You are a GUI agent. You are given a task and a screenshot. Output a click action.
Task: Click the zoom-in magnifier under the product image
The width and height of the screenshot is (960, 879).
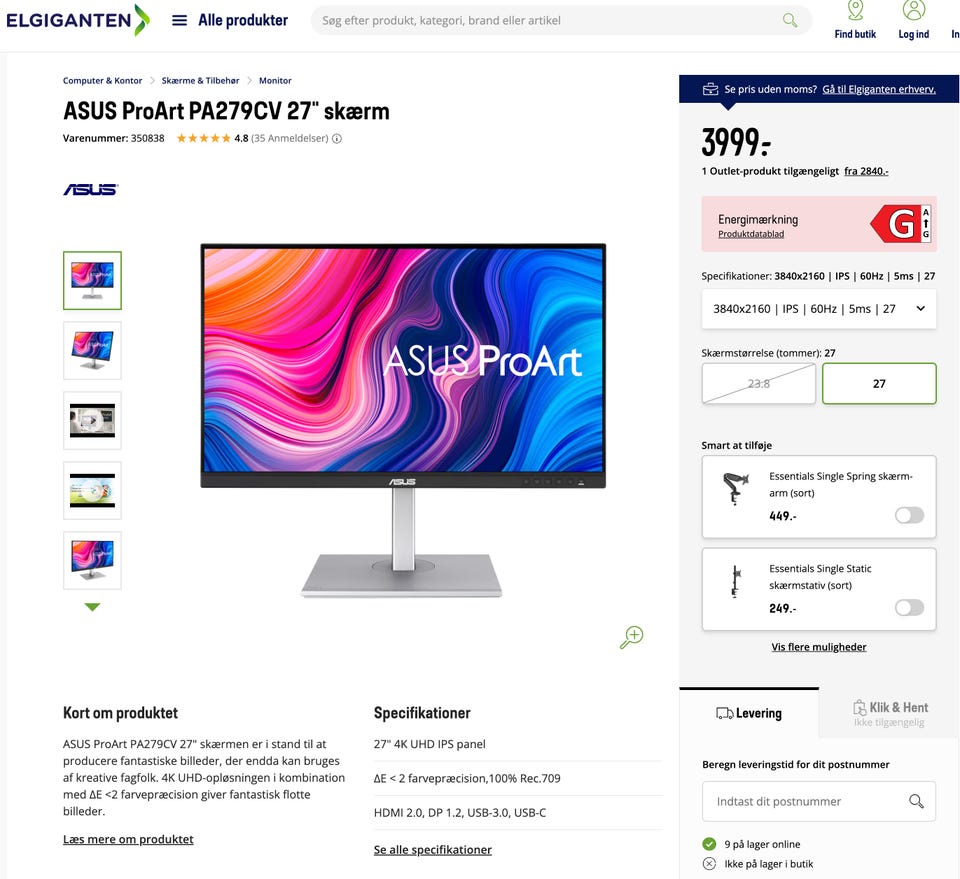pos(631,637)
